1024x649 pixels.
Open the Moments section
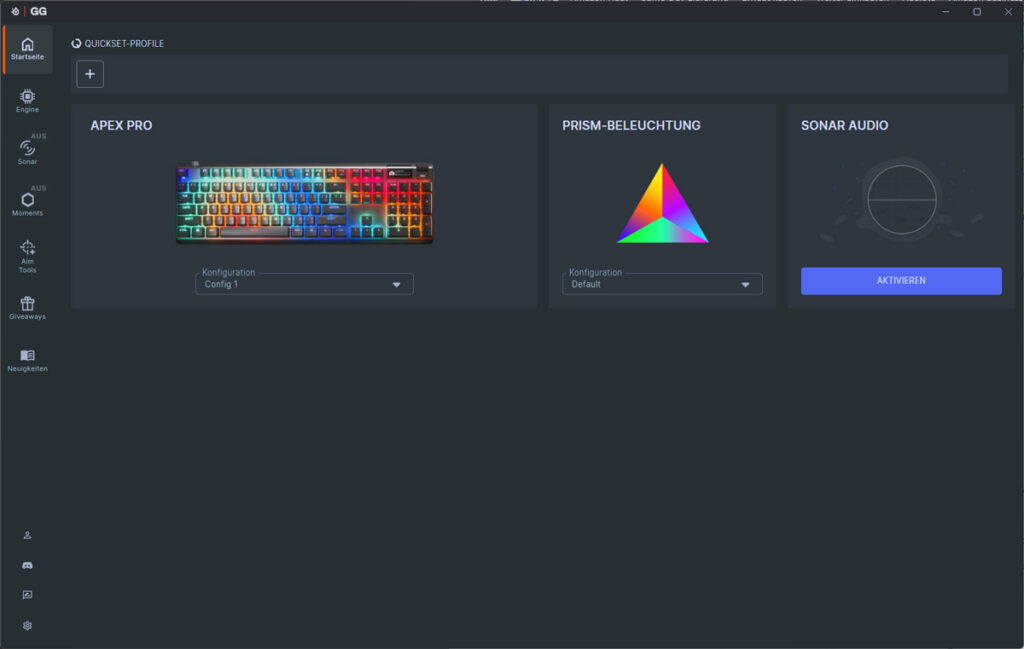[27, 204]
